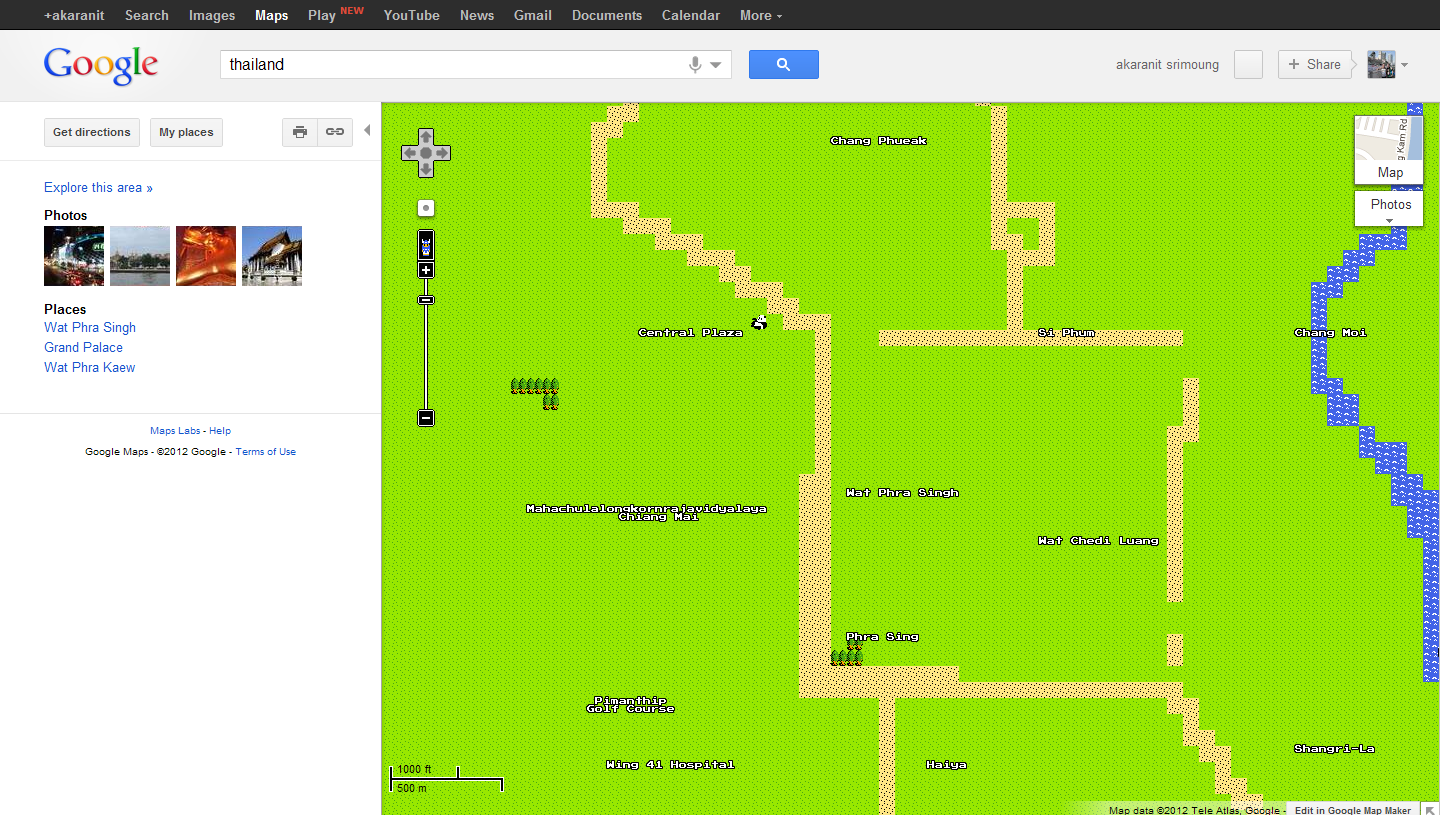Viewport: 1440px width, 815px height.
Task: Open Maps Labs link
Action: point(175,431)
